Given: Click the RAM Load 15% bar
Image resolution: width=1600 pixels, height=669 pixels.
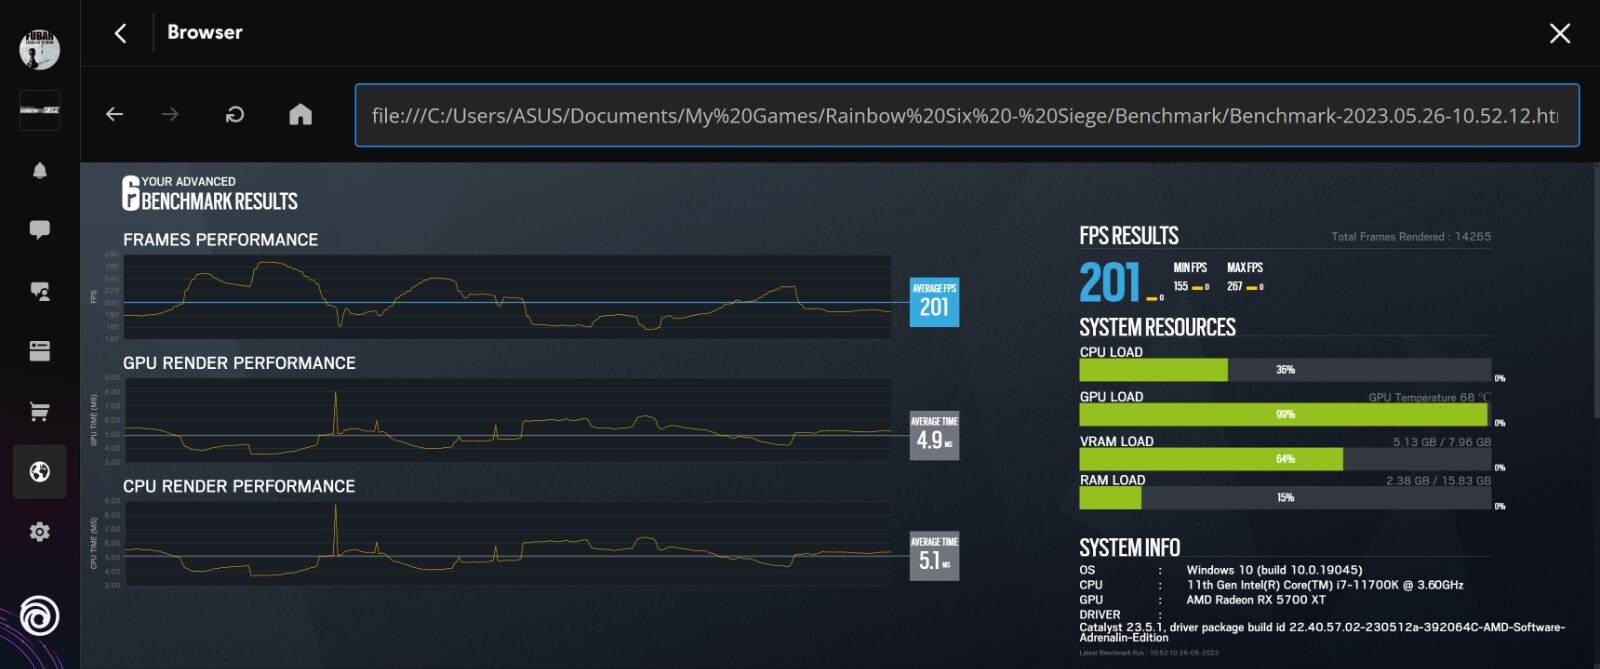Looking at the screenshot, I should coord(1285,497).
